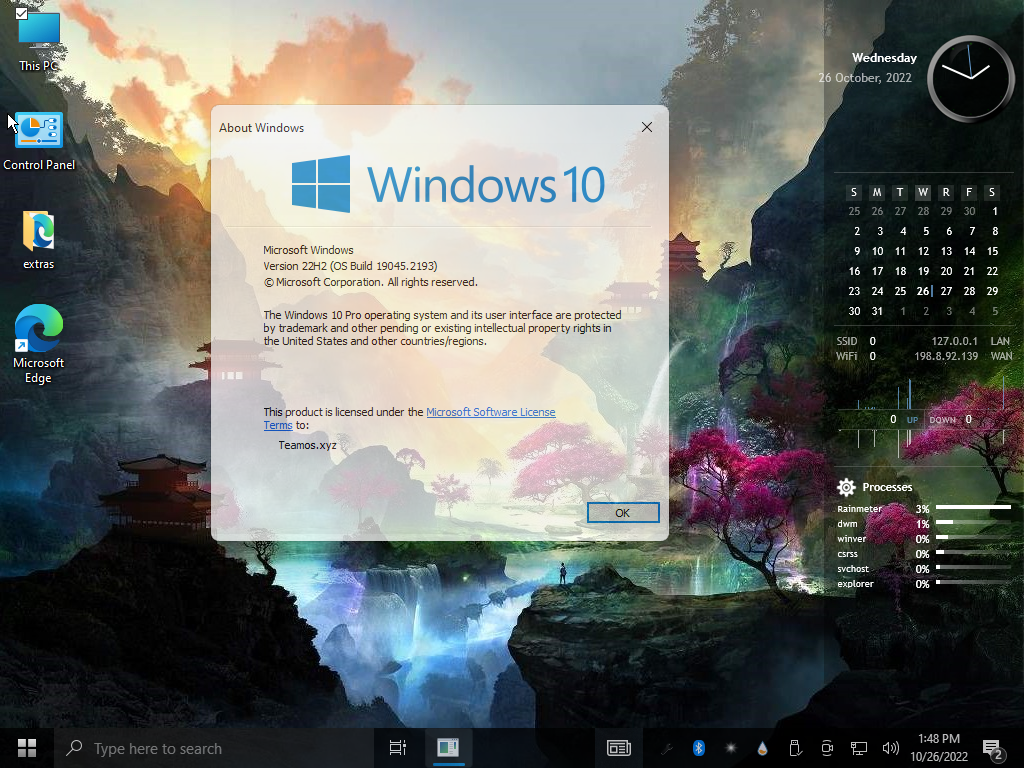Image resolution: width=1024 pixels, height=768 pixels.
Task: Click the Bluetooth tray icon
Action: 699,748
